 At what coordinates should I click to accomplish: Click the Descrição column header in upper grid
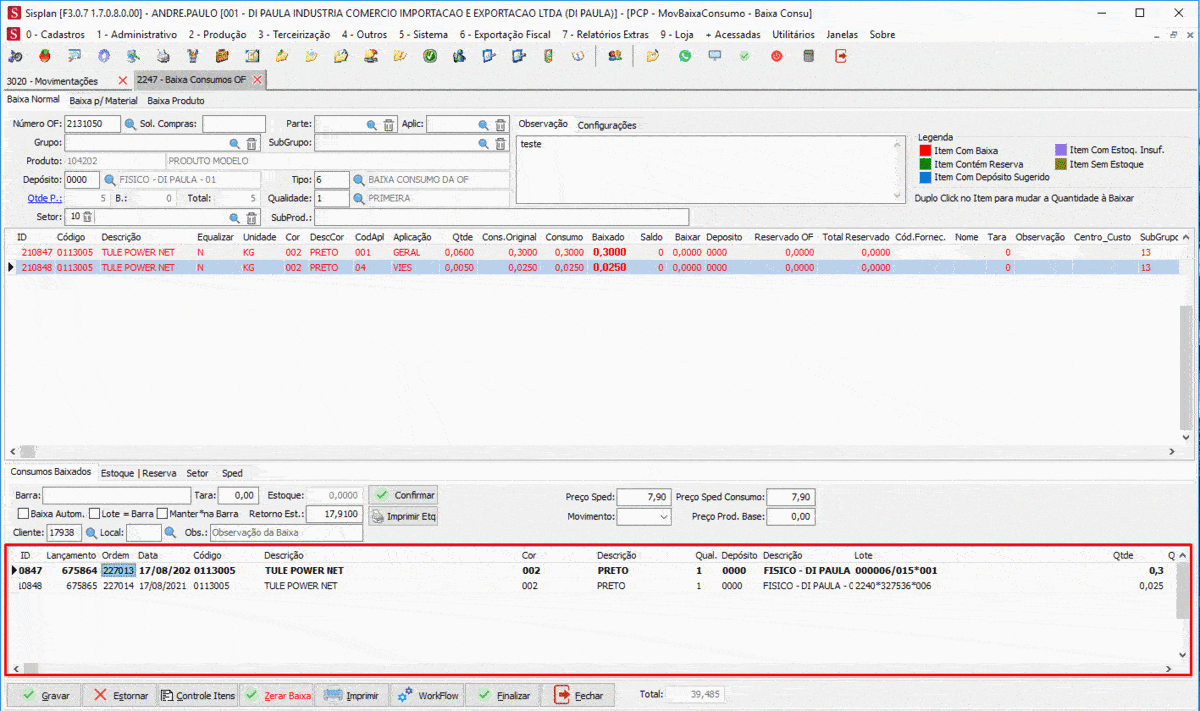121,237
